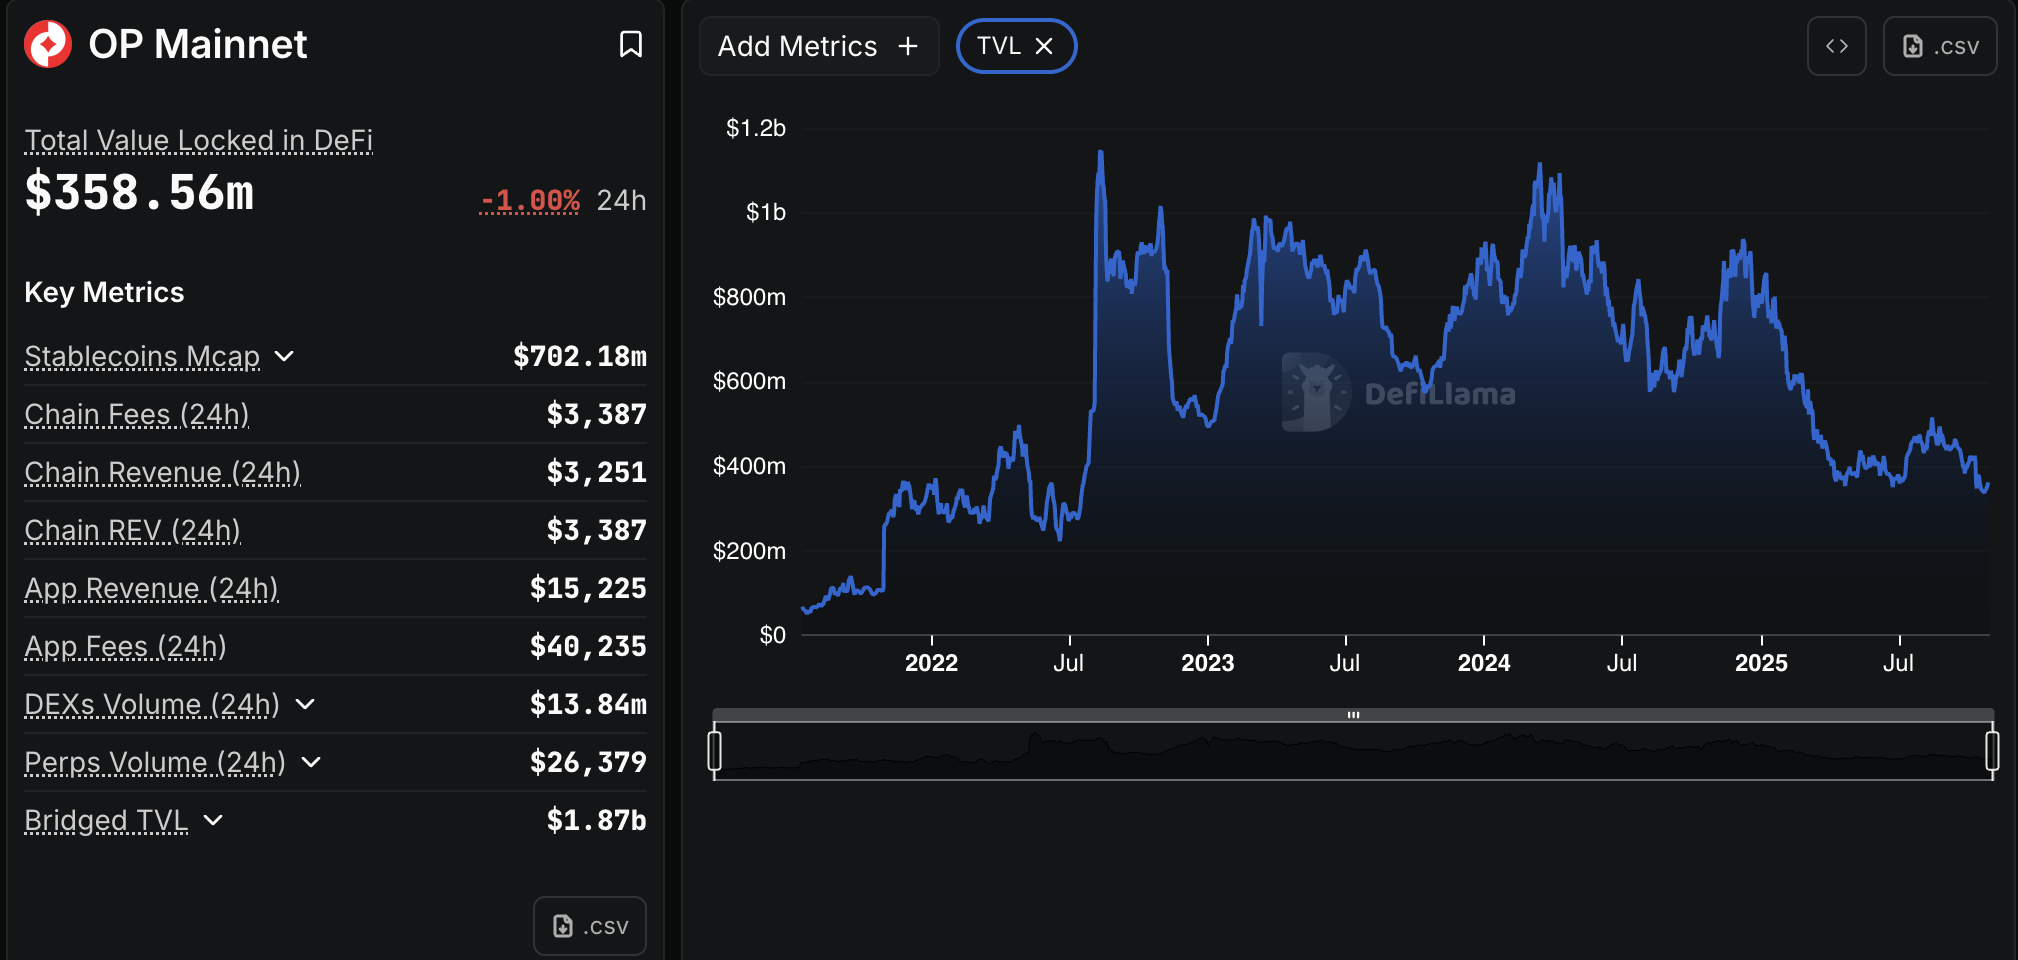Image resolution: width=2018 pixels, height=960 pixels.
Task: Click the App Fees (24h) label
Action: pyautogui.click(x=126, y=646)
